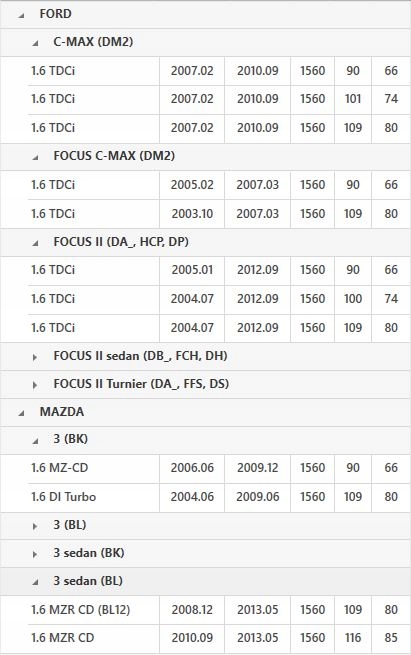411x655 pixels.
Task: Expand FOCUS II Turnier (DA_, FFS, DS)
Action: click(x=35, y=385)
